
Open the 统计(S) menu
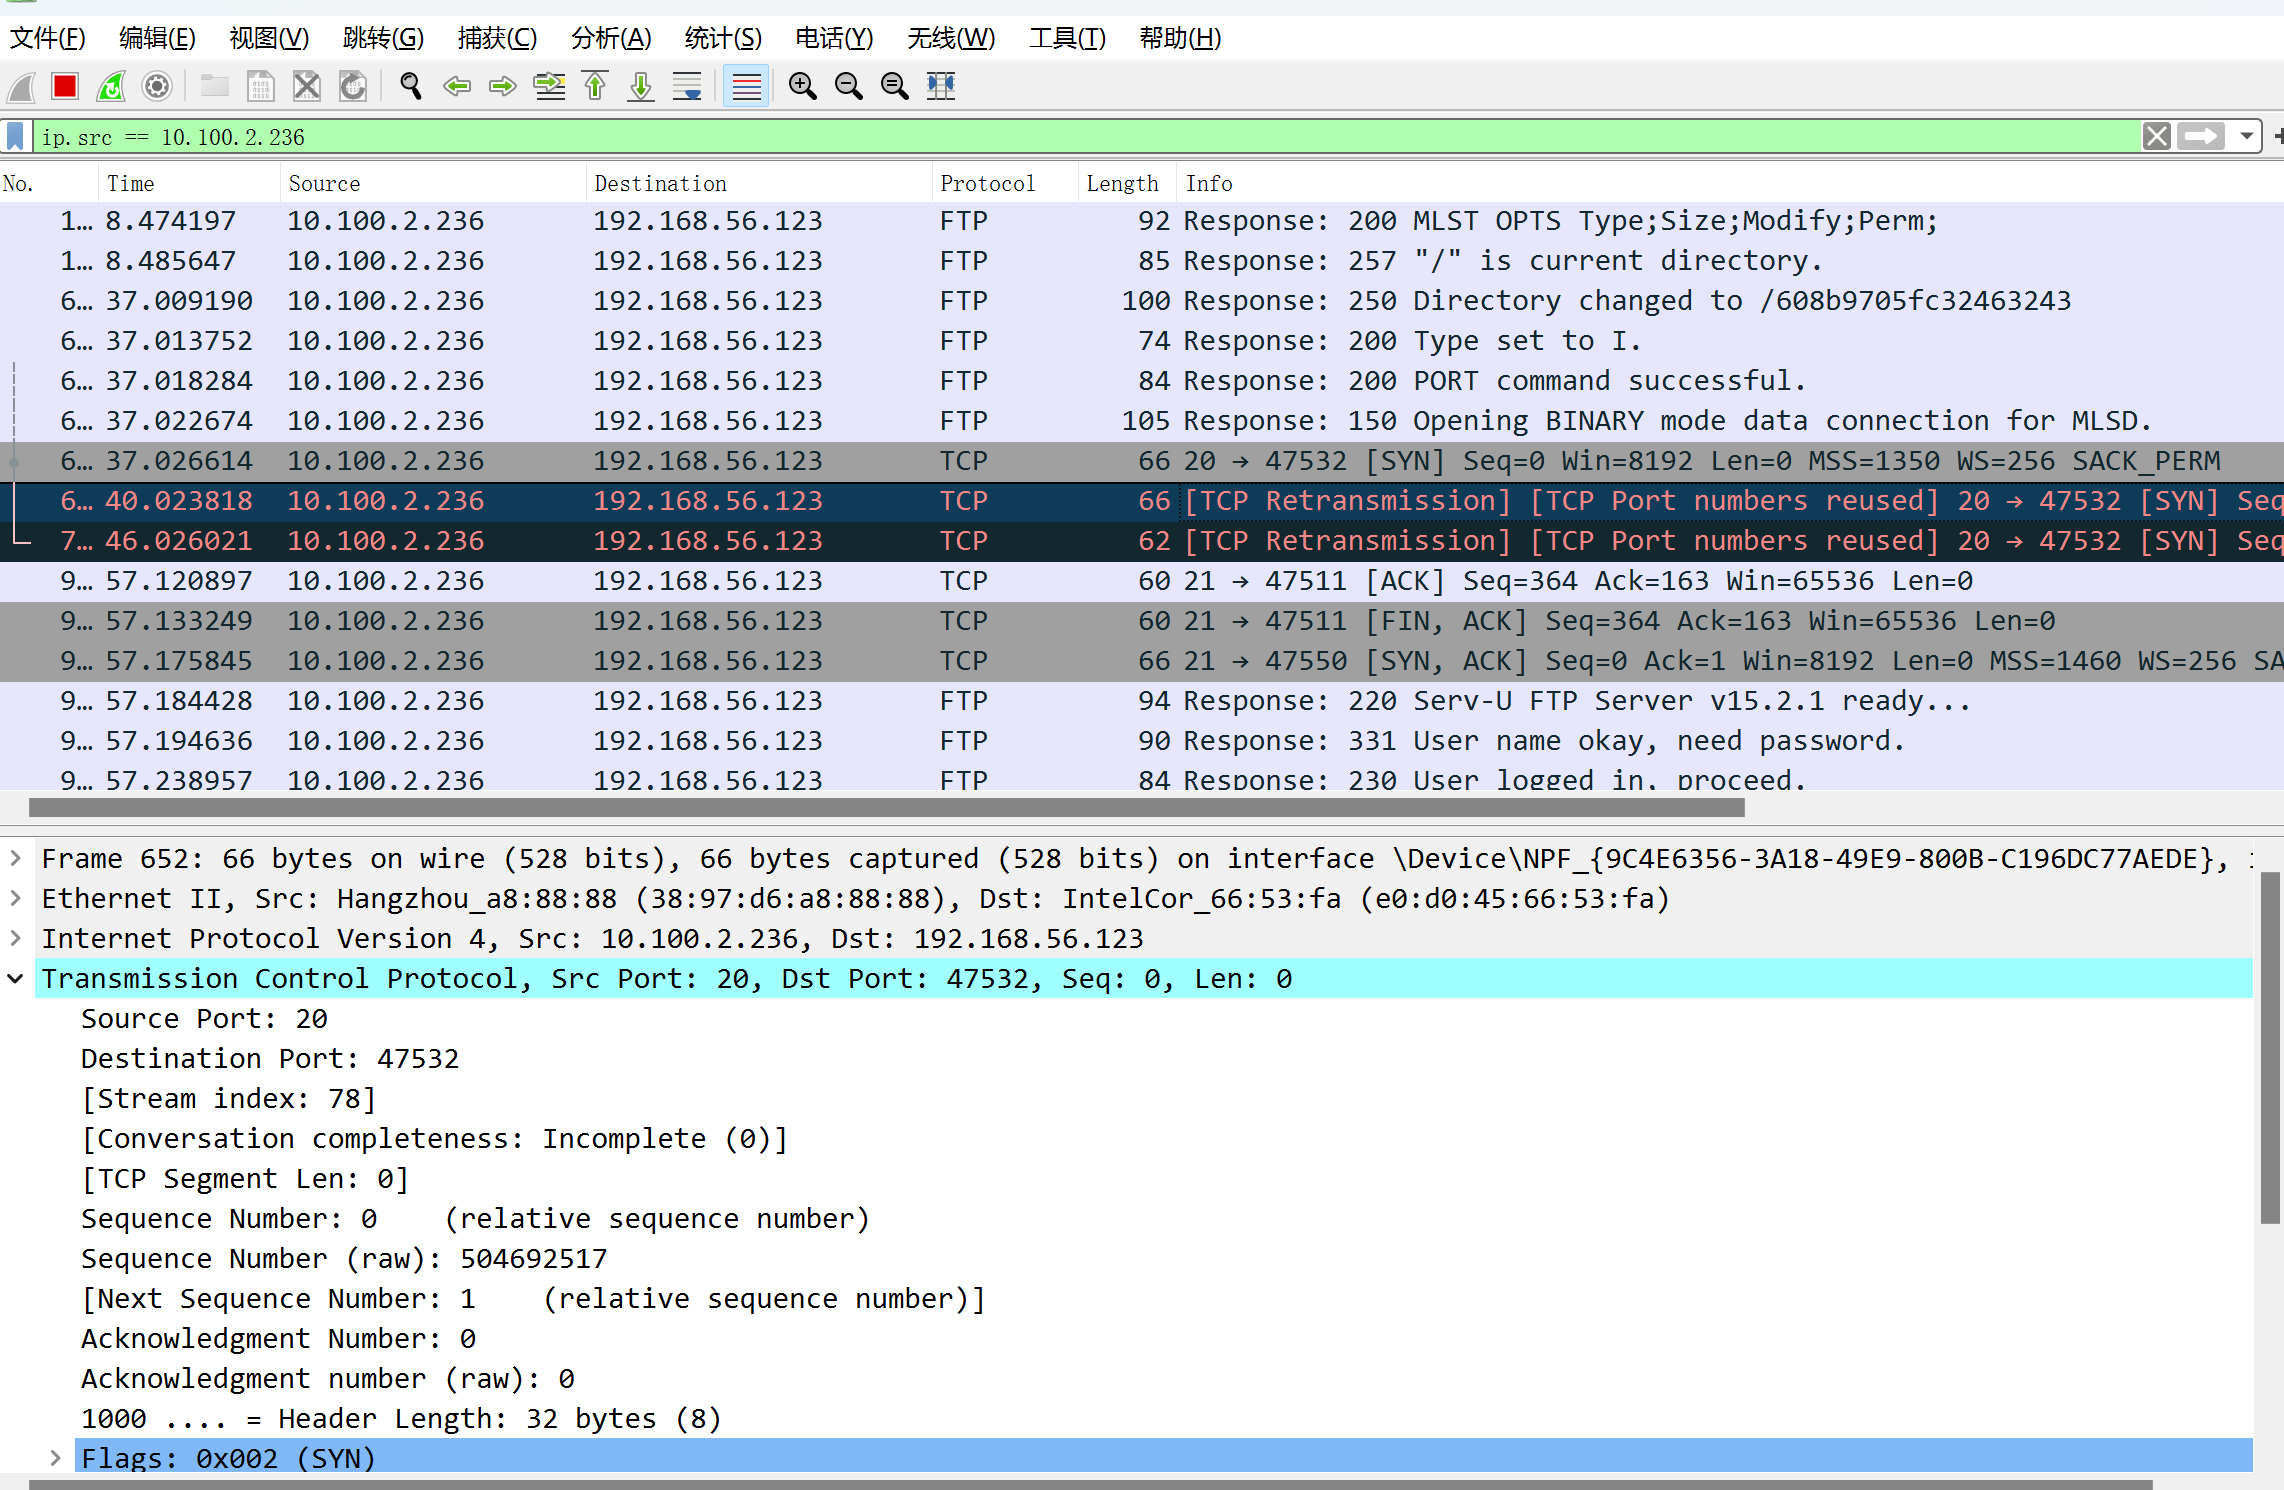point(722,38)
